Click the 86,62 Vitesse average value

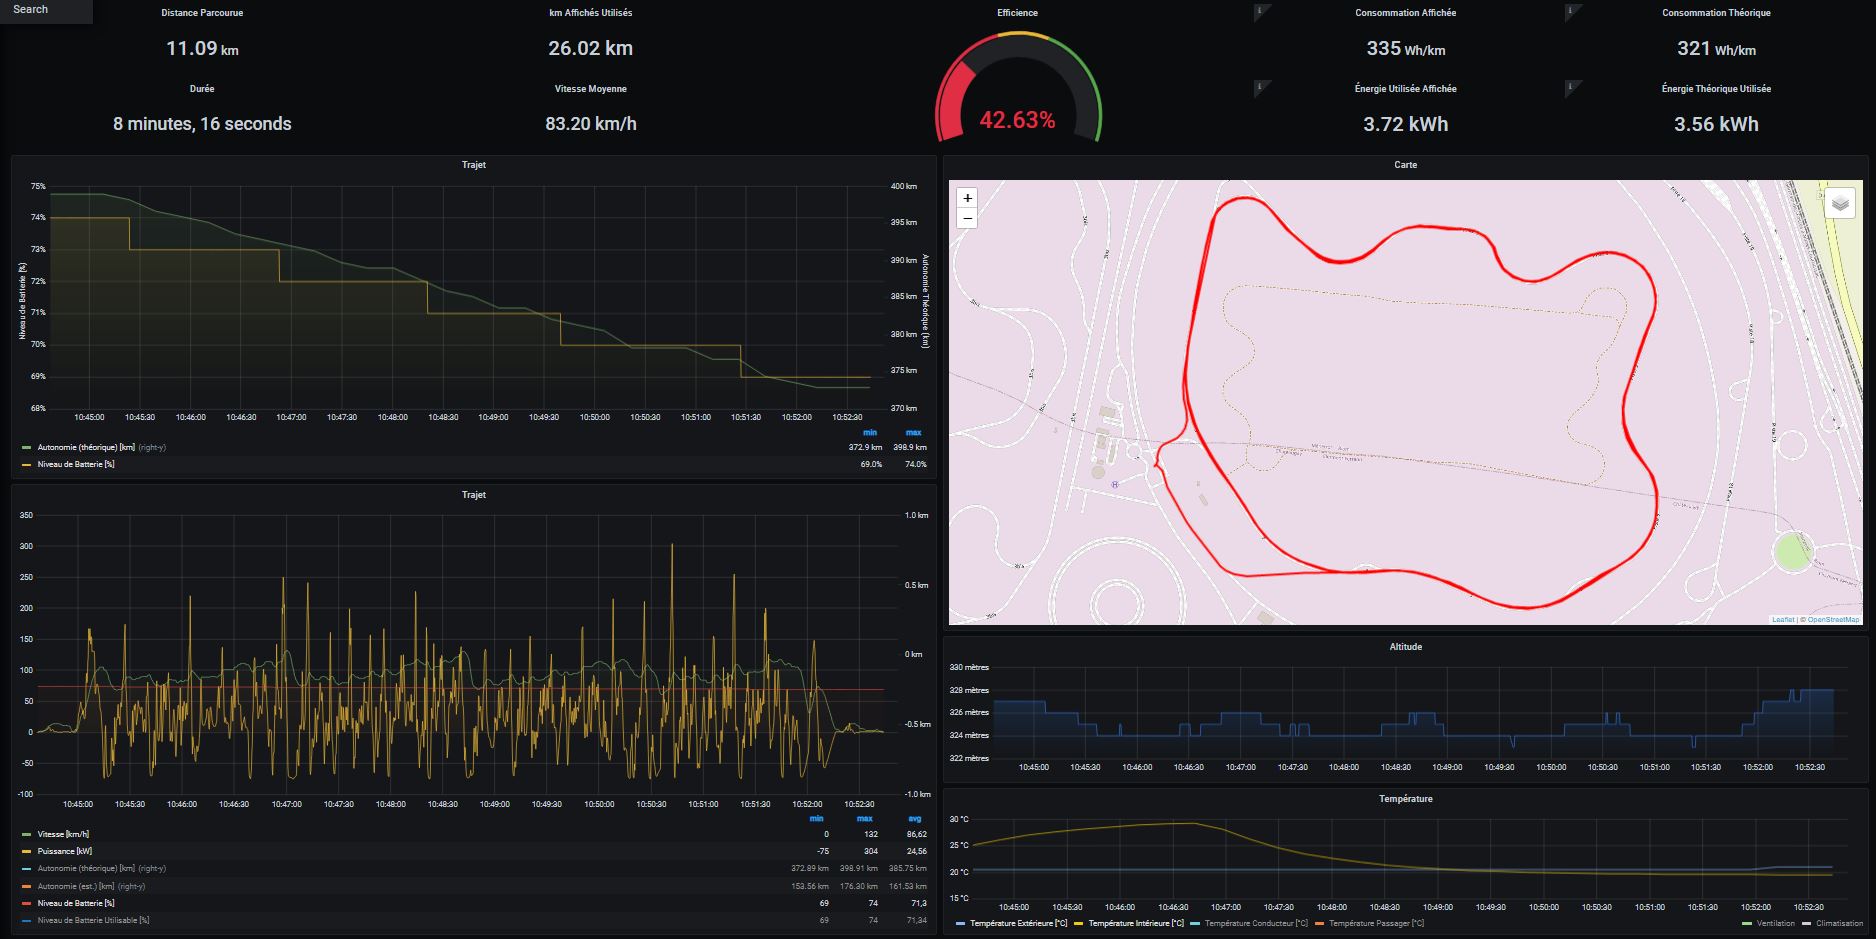click(915, 834)
